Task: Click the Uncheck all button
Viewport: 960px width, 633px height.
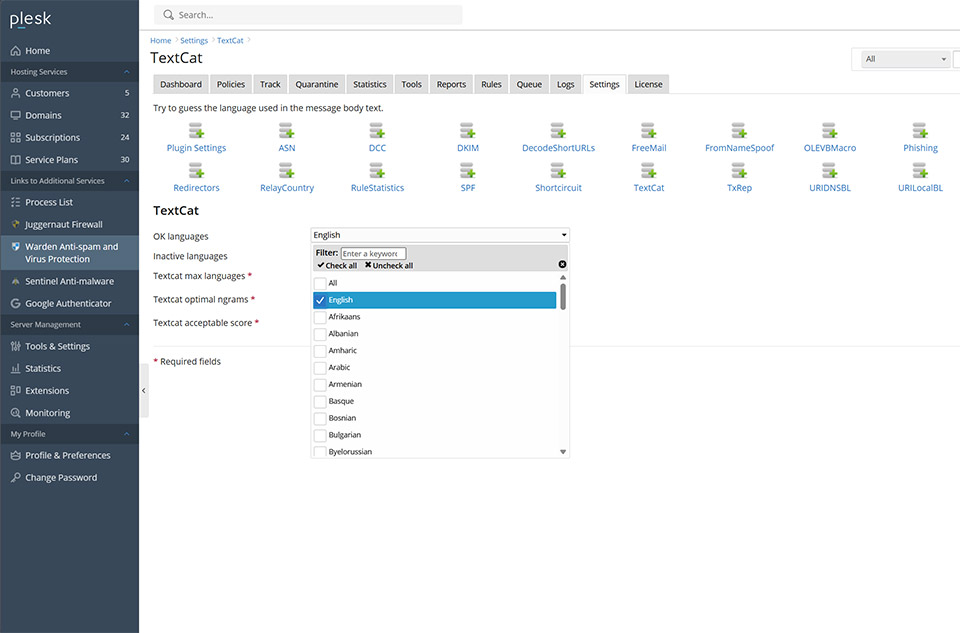Action: (x=389, y=266)
